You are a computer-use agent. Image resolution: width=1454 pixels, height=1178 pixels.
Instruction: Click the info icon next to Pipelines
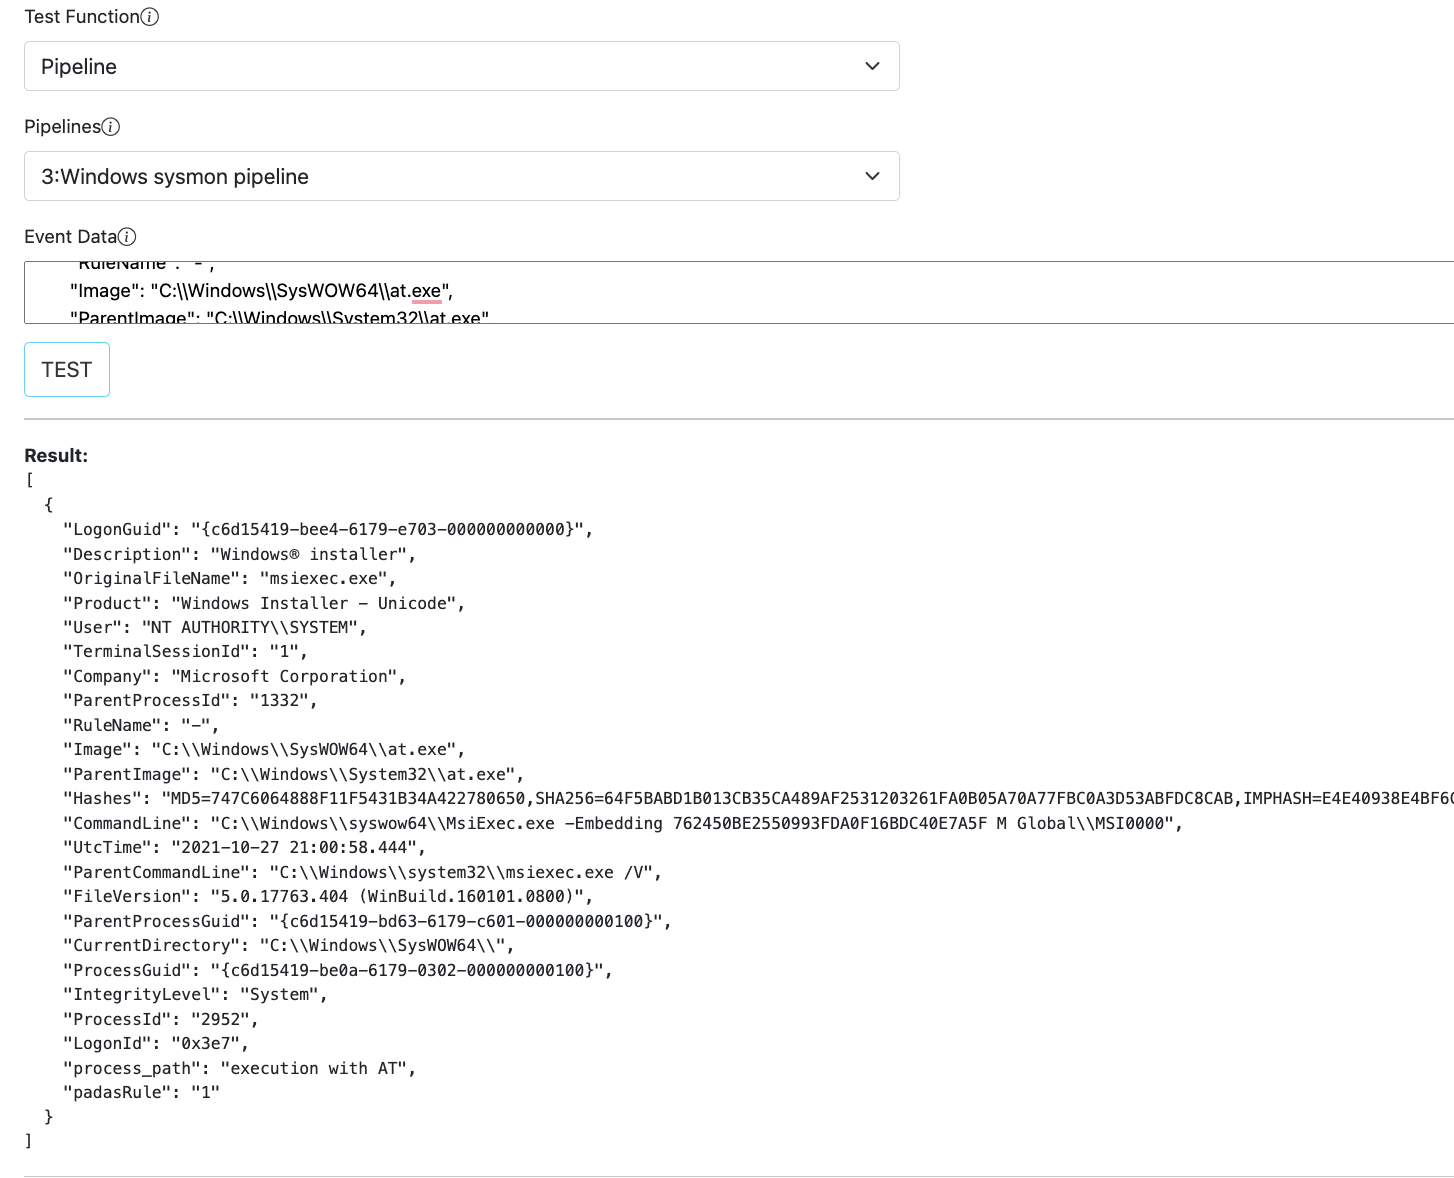(111, 127)
